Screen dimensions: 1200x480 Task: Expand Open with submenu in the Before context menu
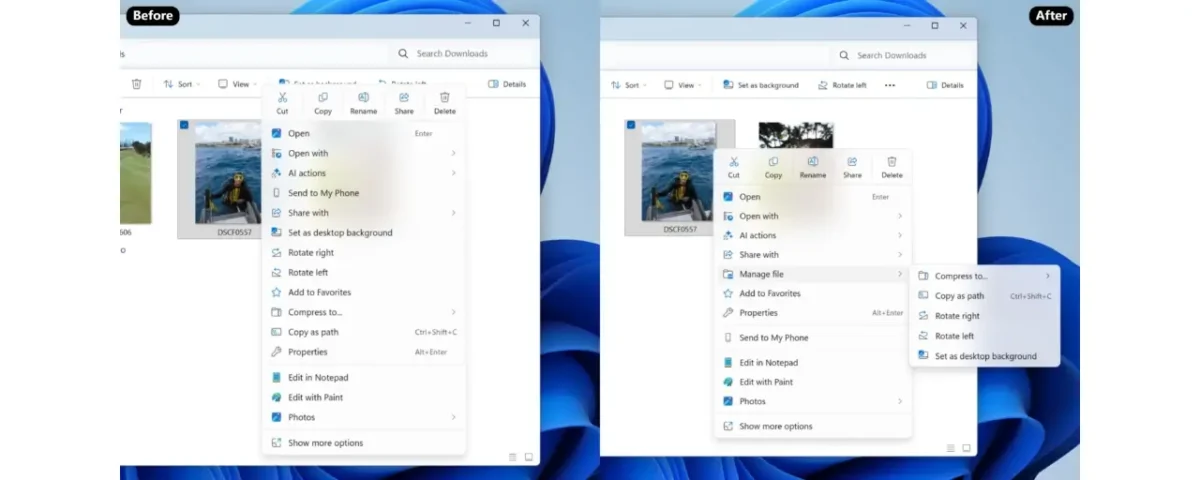[364, 153]
